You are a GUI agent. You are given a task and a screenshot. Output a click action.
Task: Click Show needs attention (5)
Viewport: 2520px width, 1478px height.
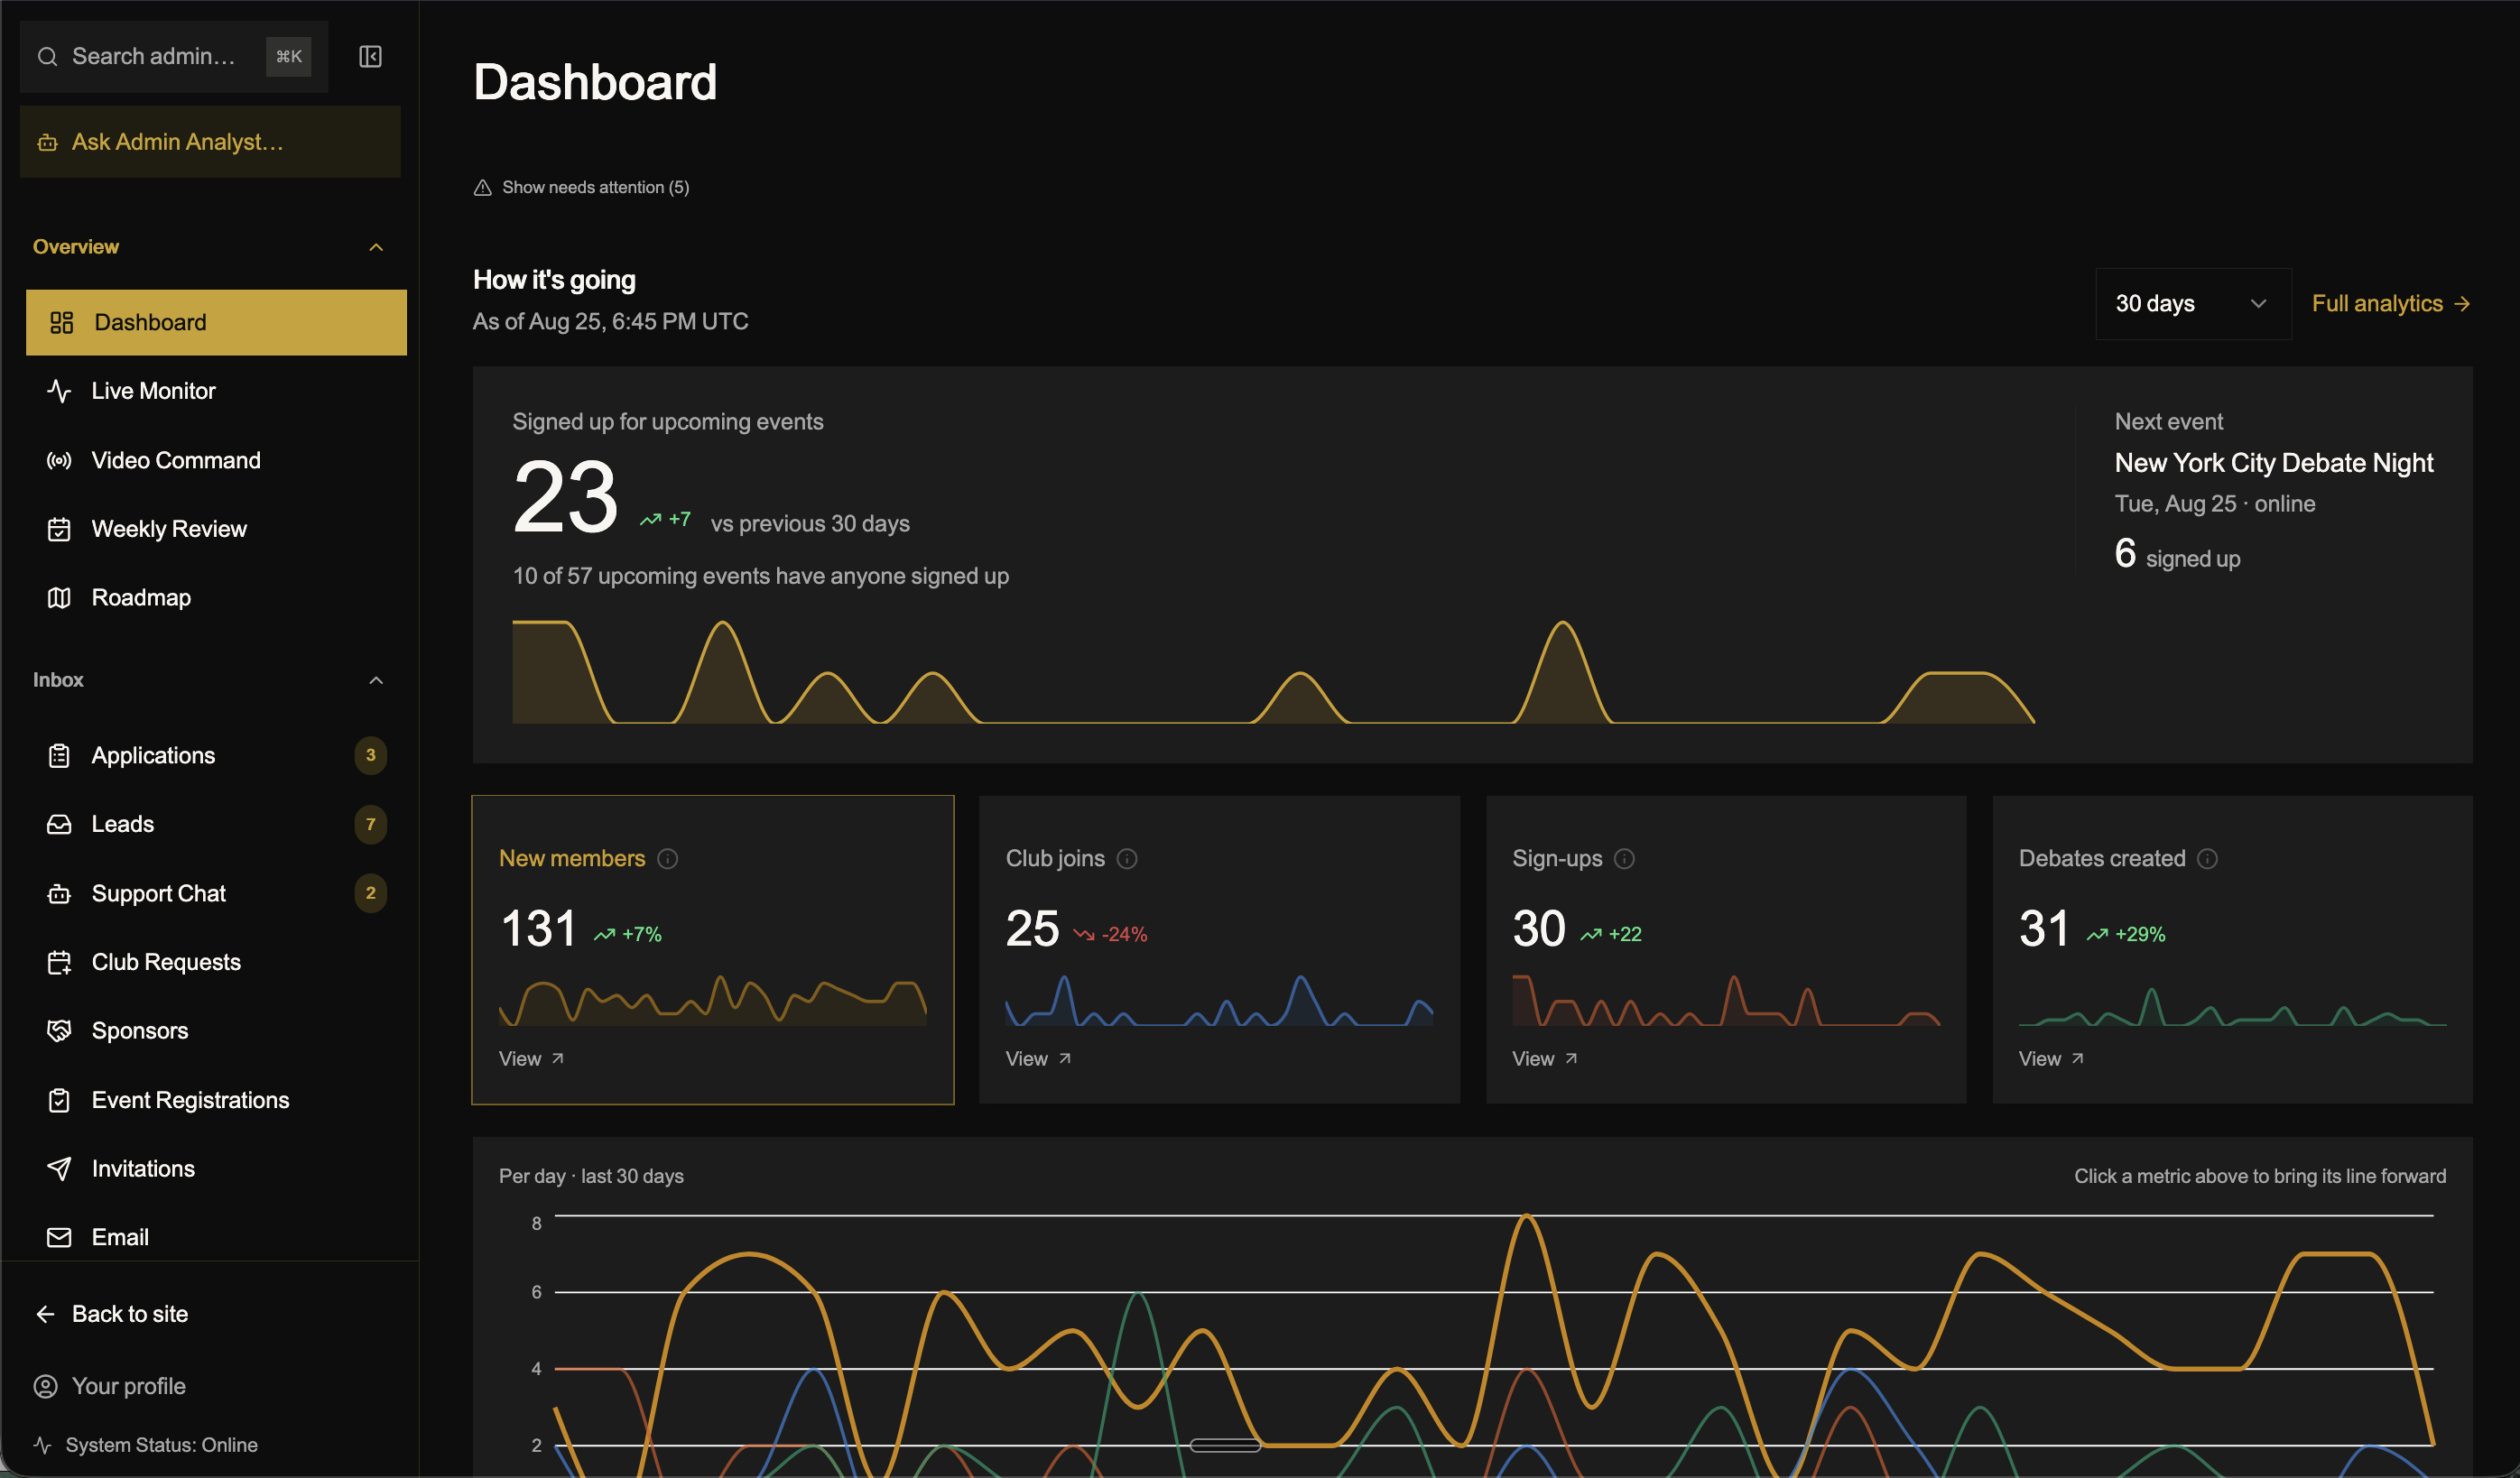(x=581, y=187)
